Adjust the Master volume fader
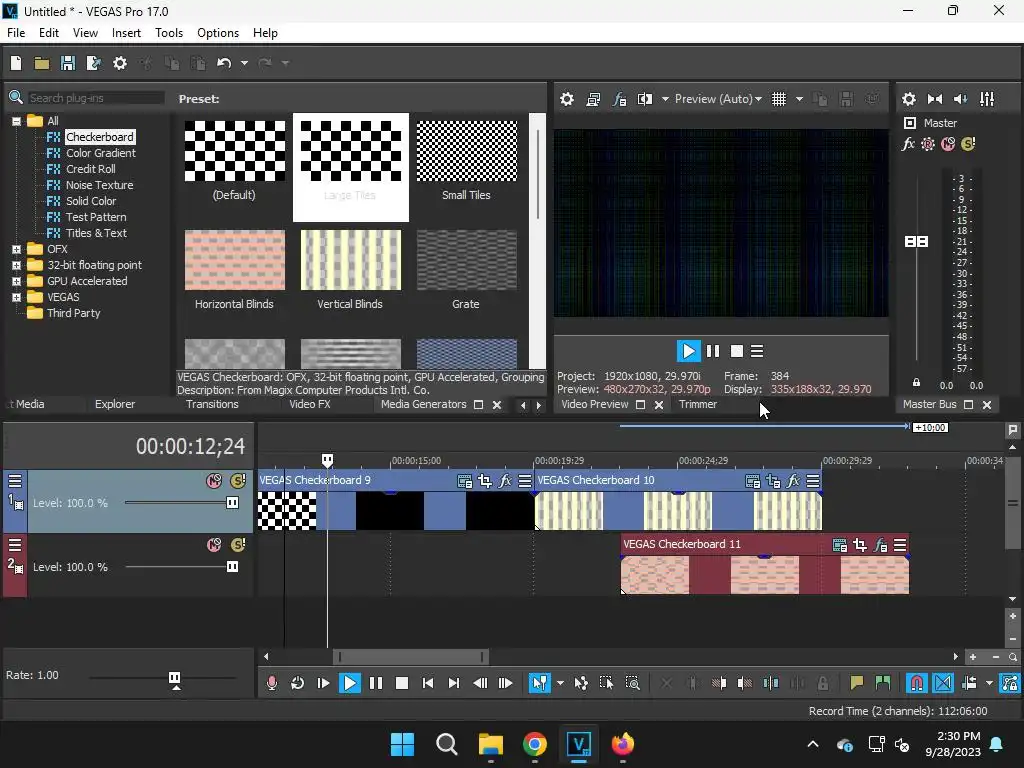1024x768 pixels. pos(916,242)
